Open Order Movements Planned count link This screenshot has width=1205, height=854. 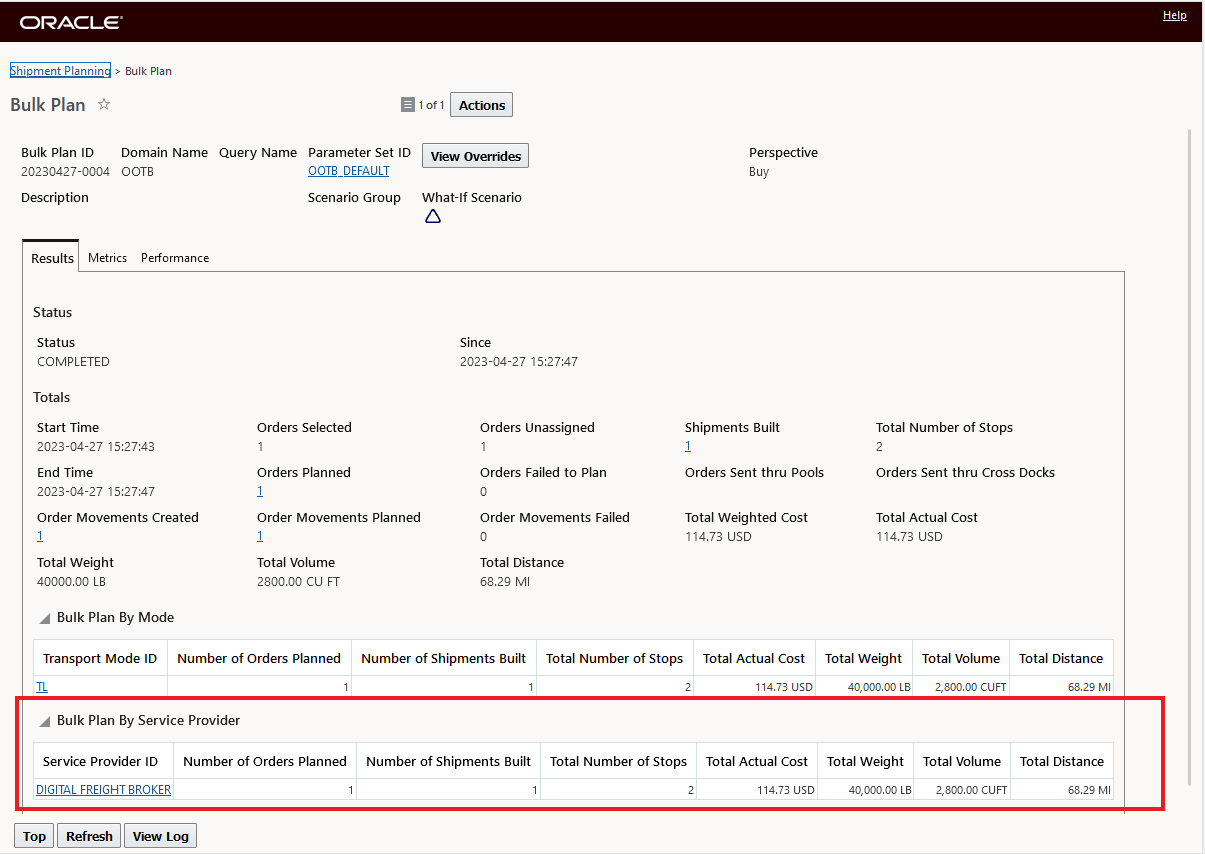point(260,536)
